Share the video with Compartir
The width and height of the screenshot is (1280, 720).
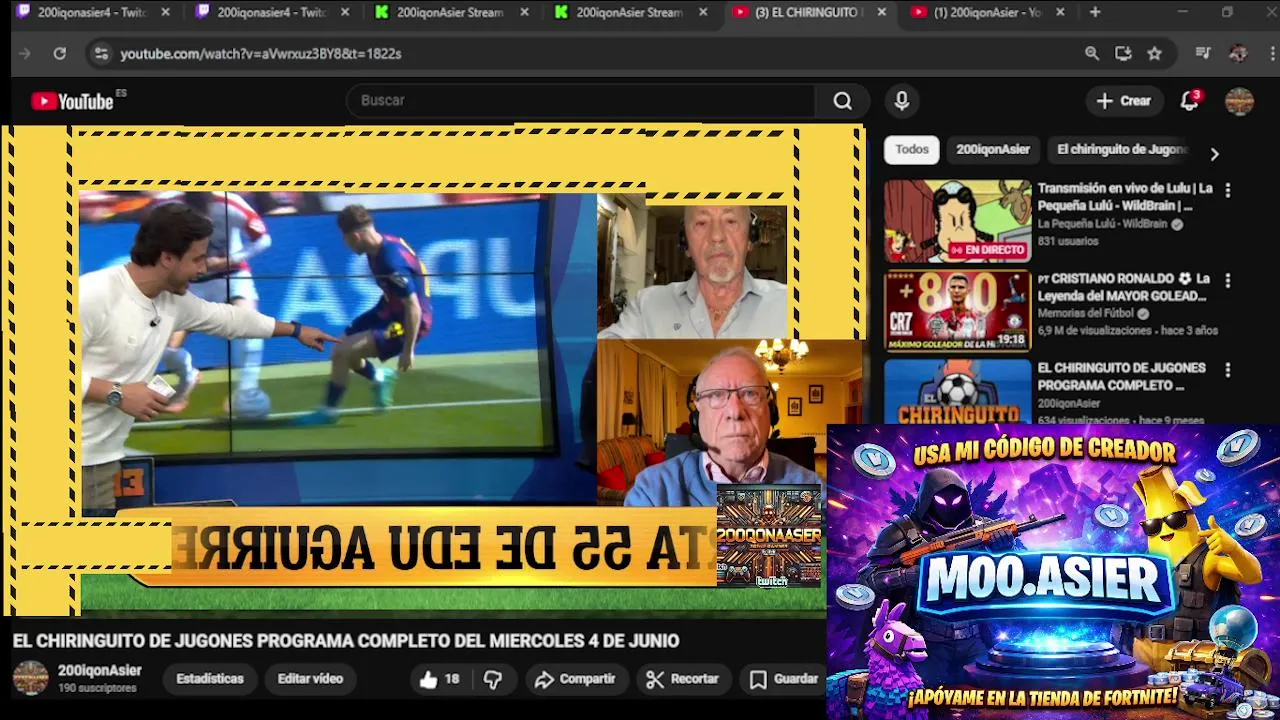[x=575, y=679]
